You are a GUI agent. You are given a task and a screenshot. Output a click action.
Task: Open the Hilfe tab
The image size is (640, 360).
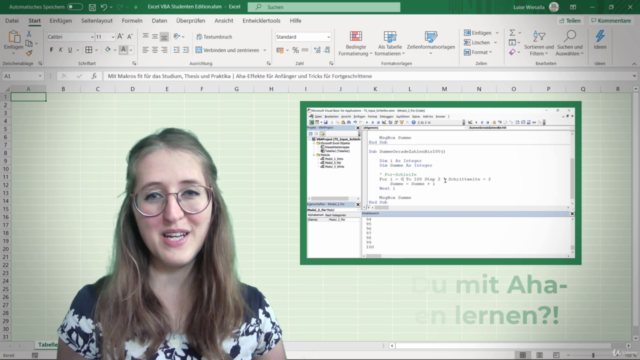tap(295, 20)
